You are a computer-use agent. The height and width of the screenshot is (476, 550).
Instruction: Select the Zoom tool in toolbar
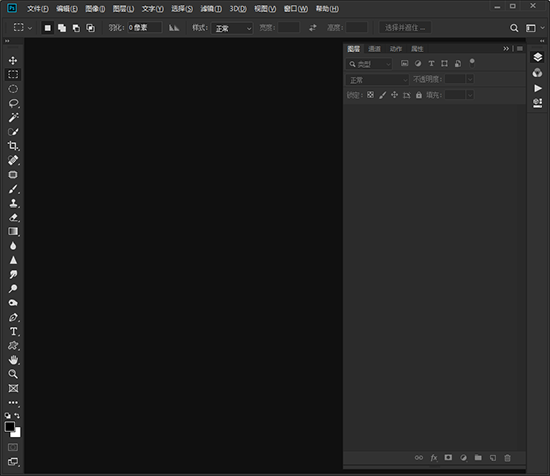pyautogui.click(x=13, y=374)
